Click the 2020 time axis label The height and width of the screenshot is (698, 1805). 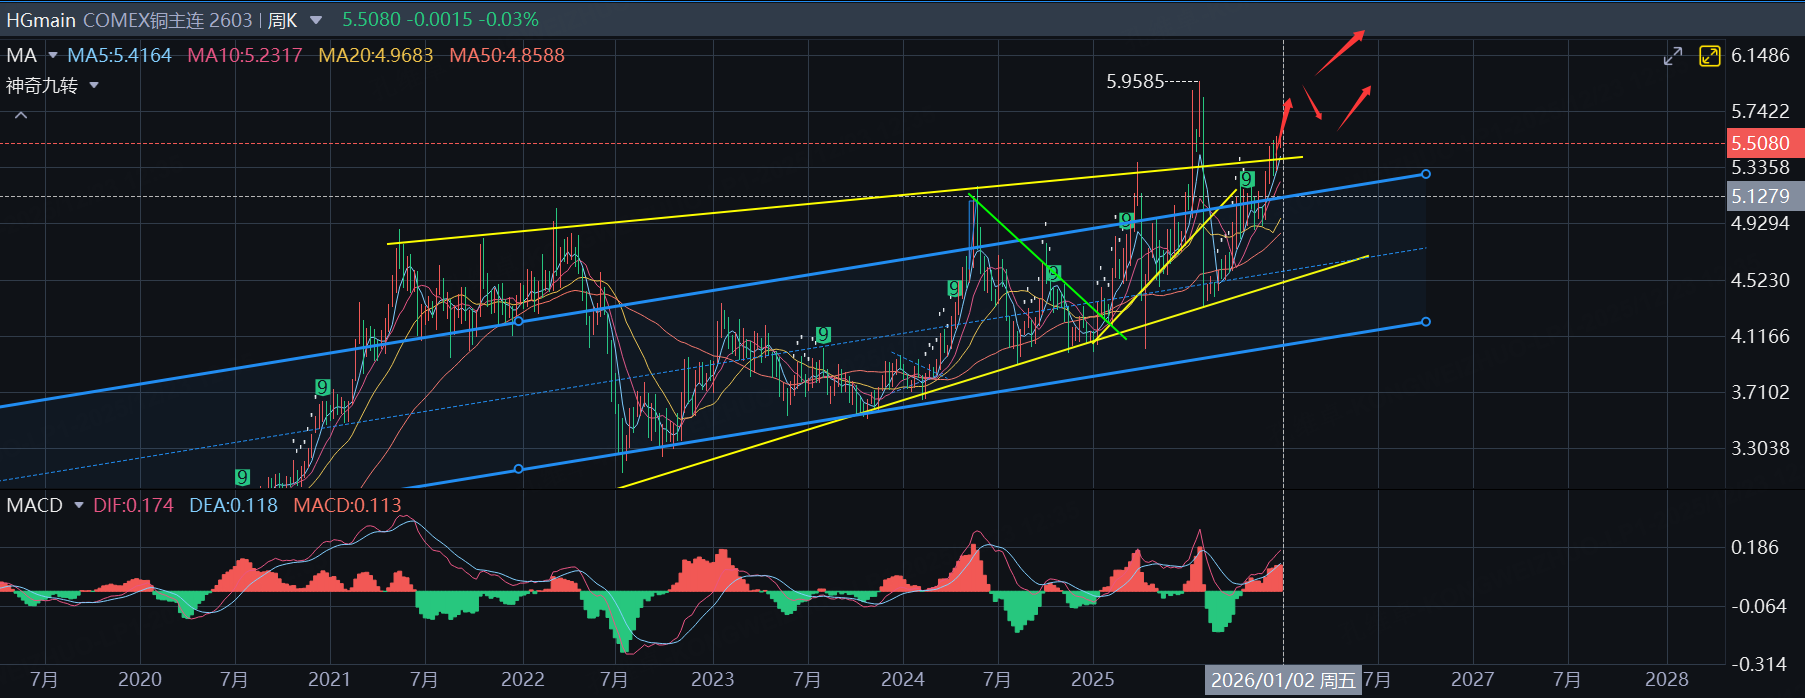coord(140,680)
